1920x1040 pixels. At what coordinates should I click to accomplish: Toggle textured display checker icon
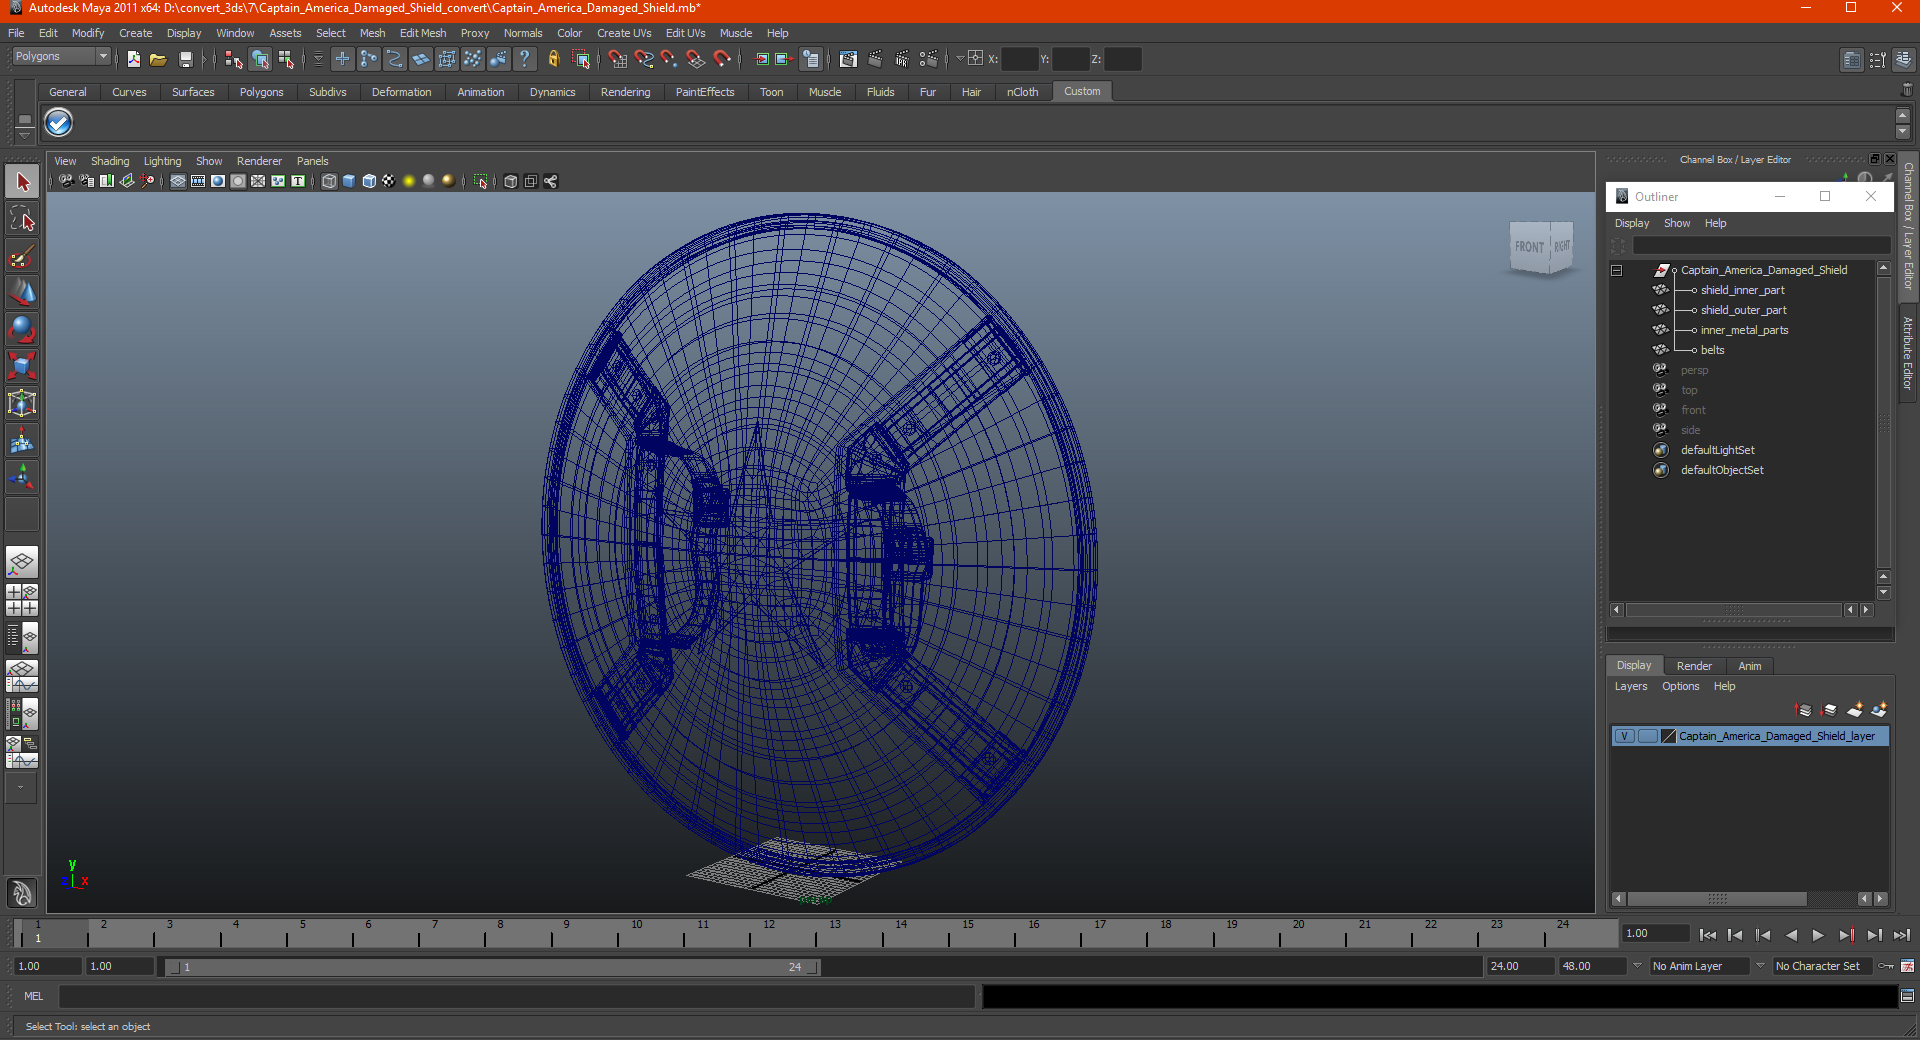tap(388, 181)
